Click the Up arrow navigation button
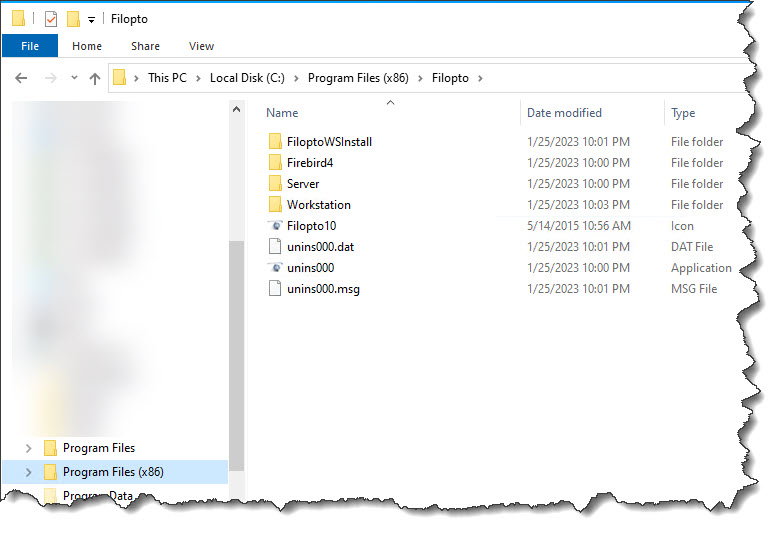Viewport: 784px width, 537px height. (x=95, y=78)
